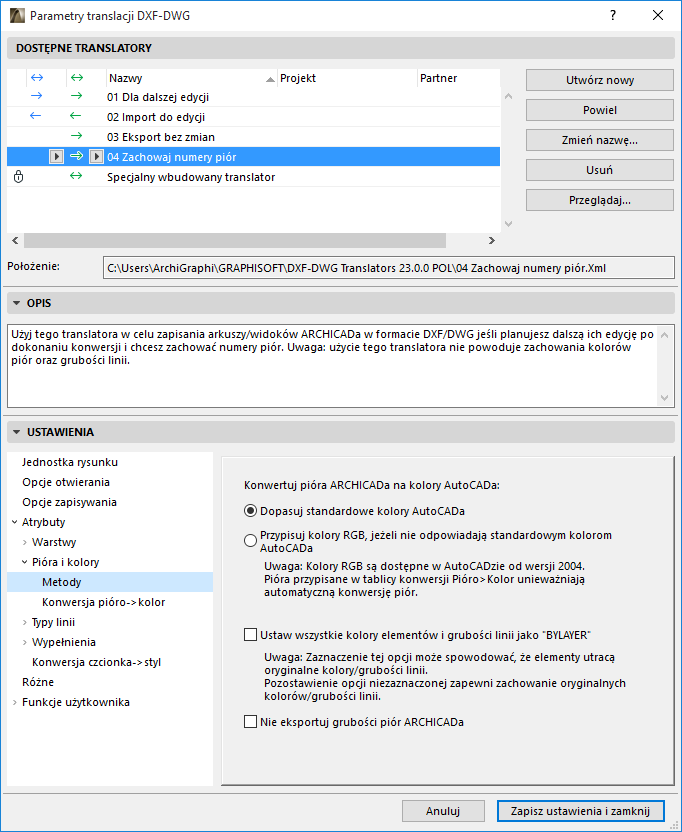The image size is (682, 832).
Task: Click the translator list scroll up arrow
Action: 508,96
